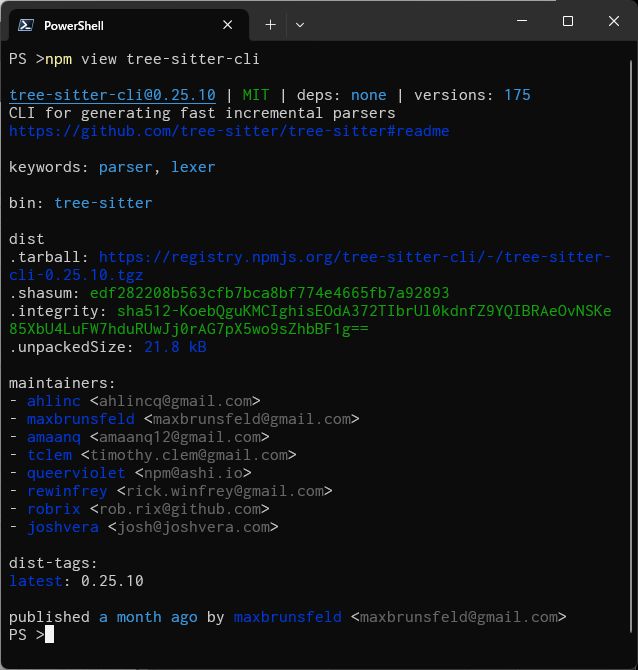This screenshot has height=670, width=638.
Task: Close the PowerShell tab
Action: (x=229, y=25)
